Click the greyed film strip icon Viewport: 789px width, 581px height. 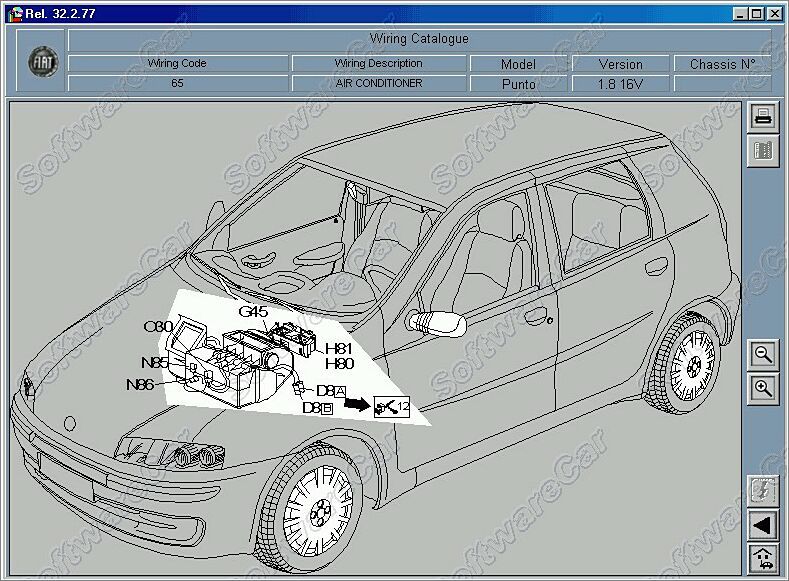pos(763,151)
